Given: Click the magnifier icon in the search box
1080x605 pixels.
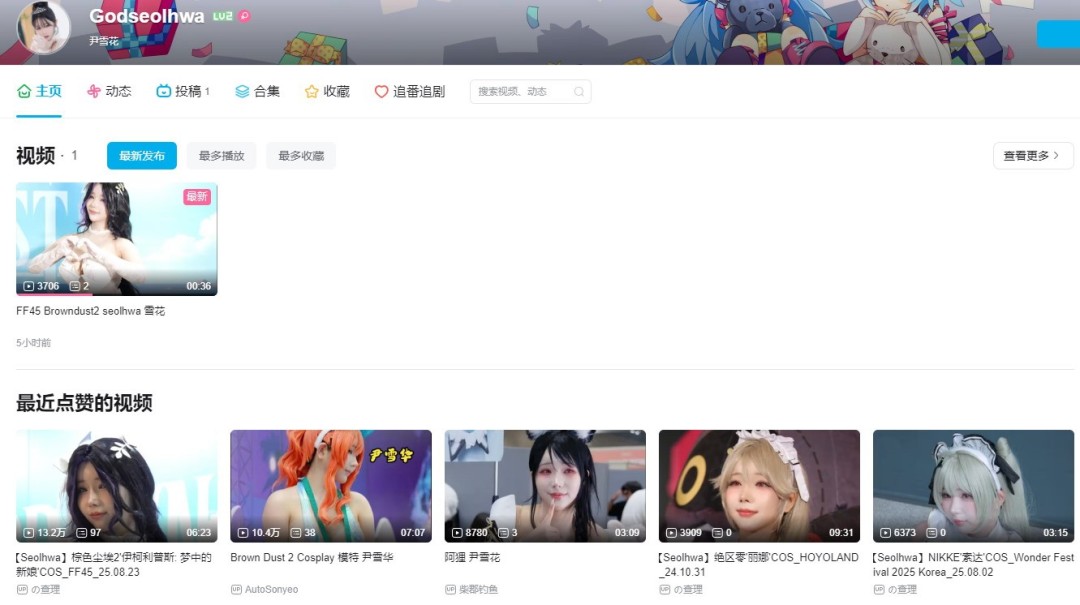Looking at the screenshot, I should click(x=578, y=91).
